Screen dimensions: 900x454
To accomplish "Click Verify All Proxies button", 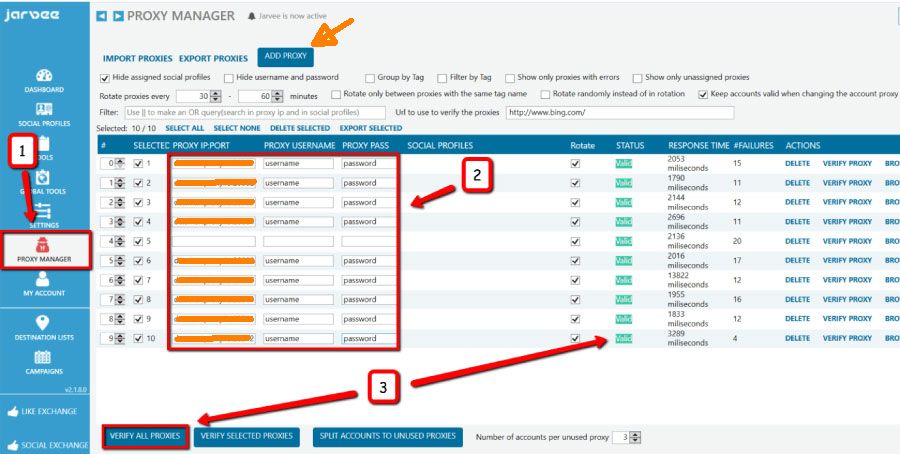I will [146, 436].
